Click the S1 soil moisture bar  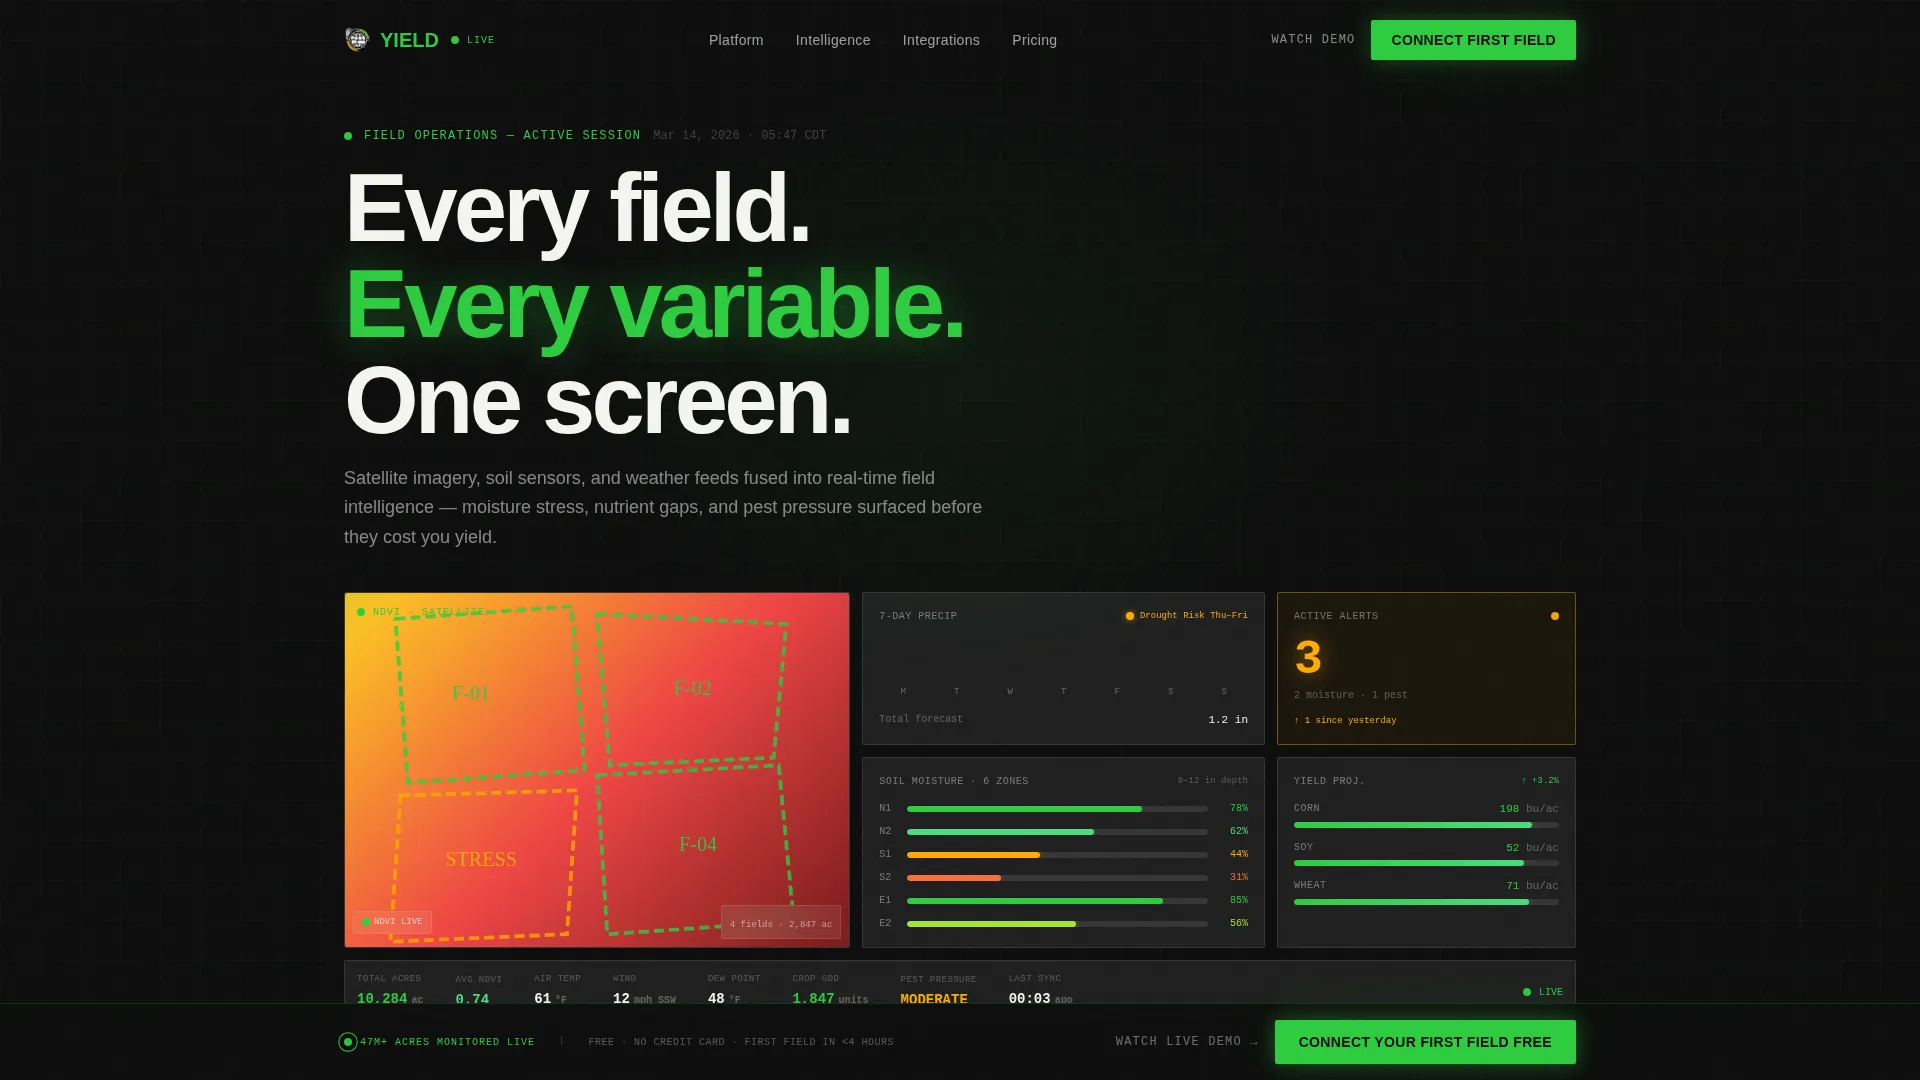1057,855
